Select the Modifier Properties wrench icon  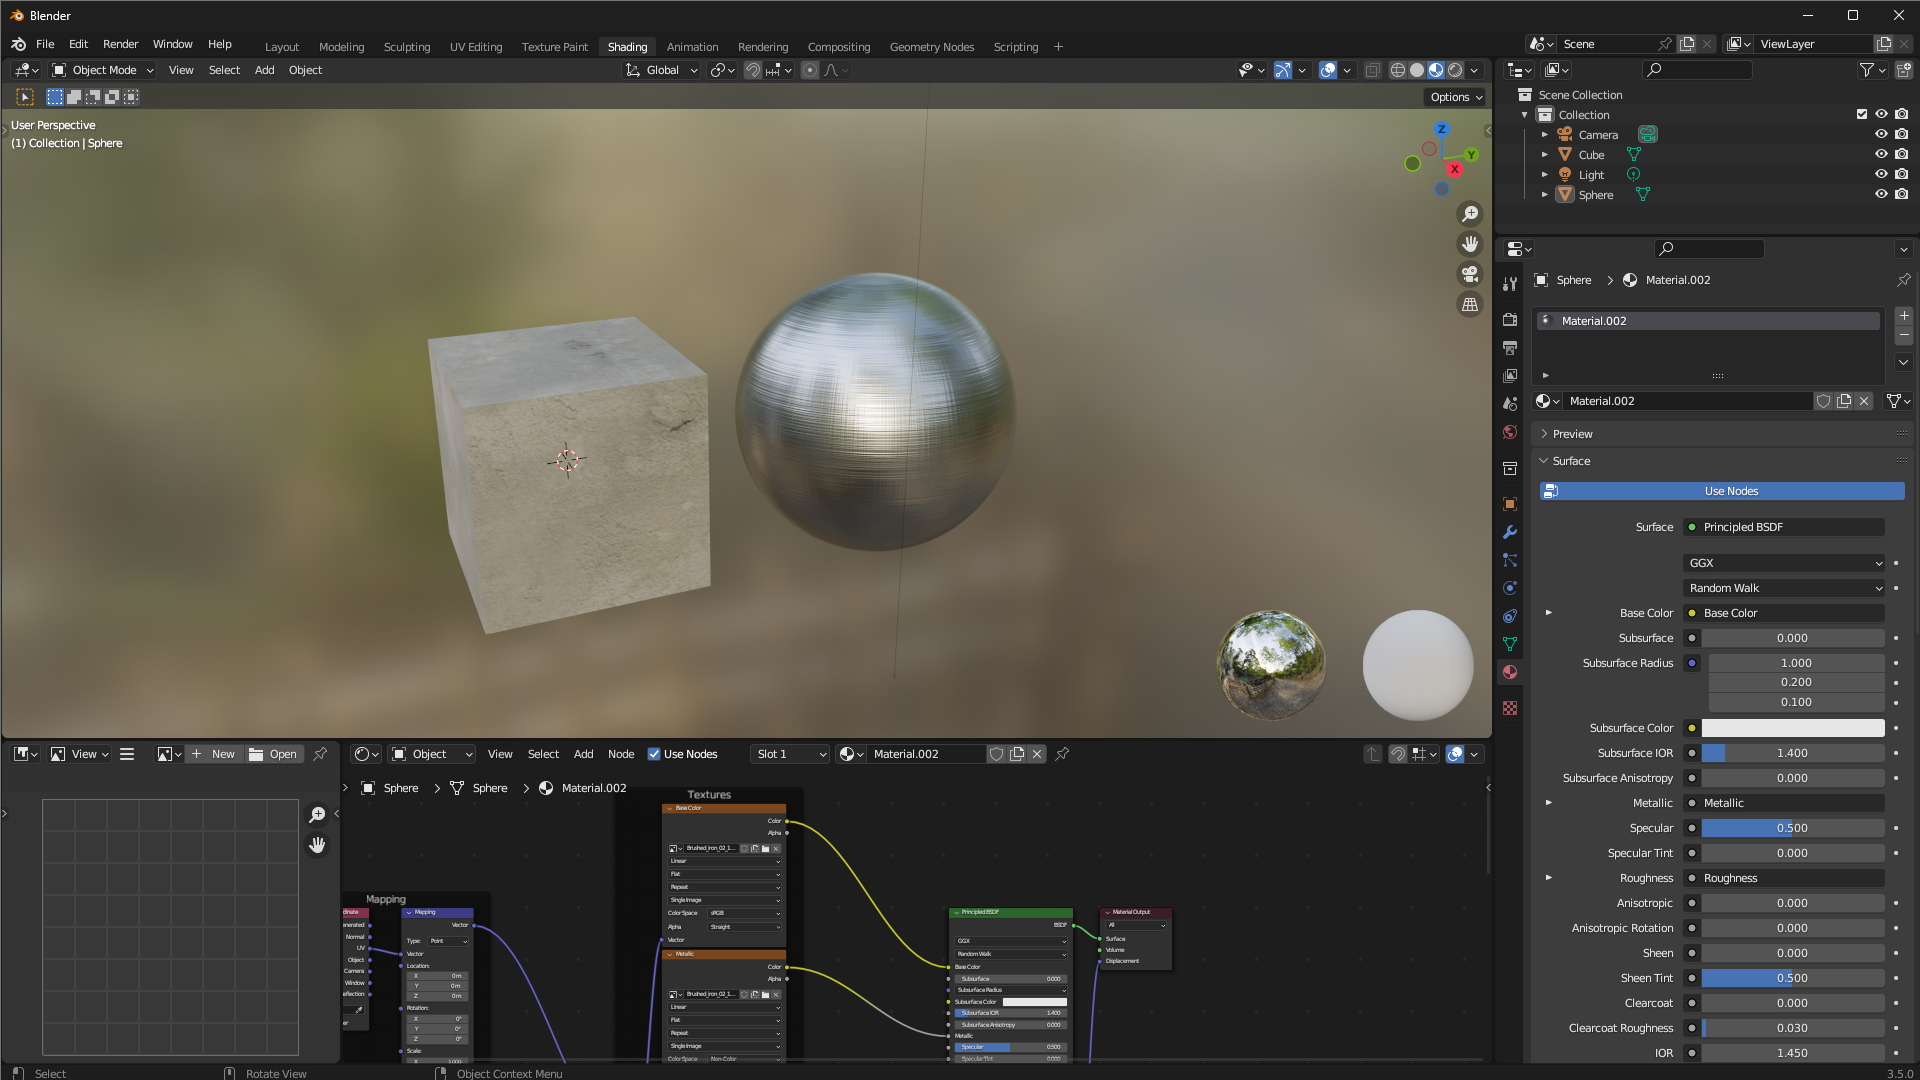1510,532
